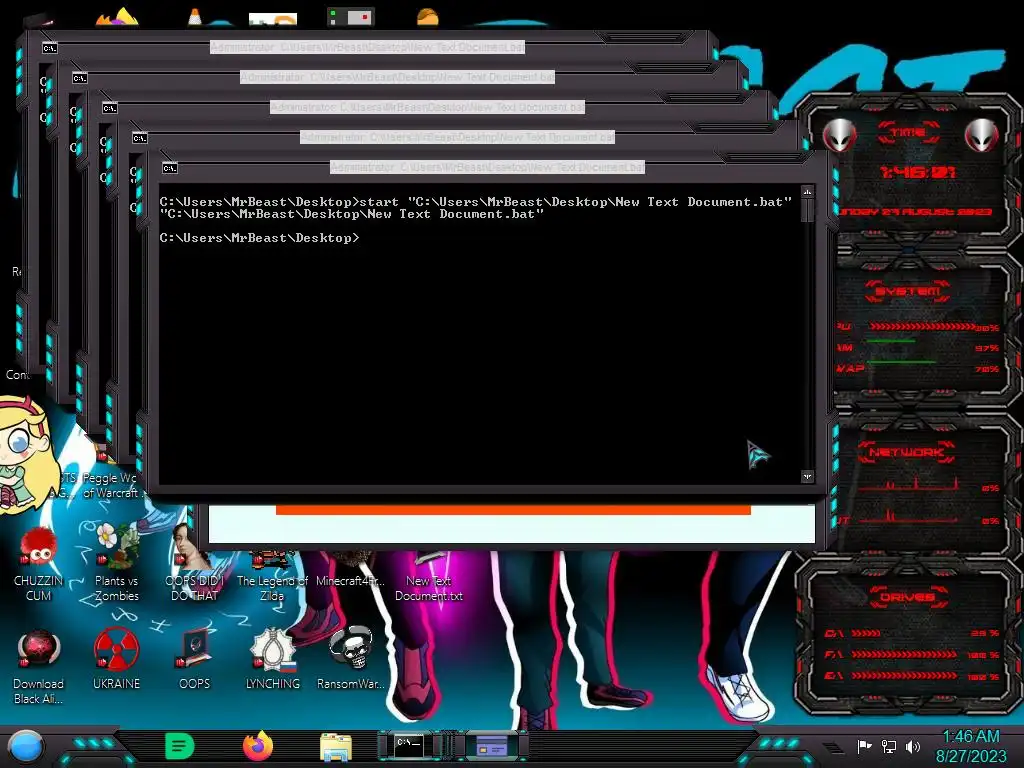Click the scroll up arrow in the front Command Prompt

807,193
